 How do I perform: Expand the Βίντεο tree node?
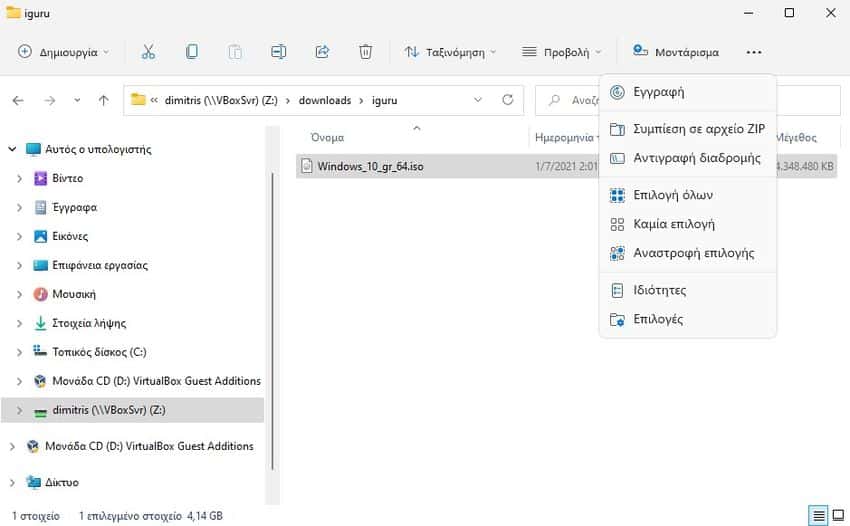point(19,178)
